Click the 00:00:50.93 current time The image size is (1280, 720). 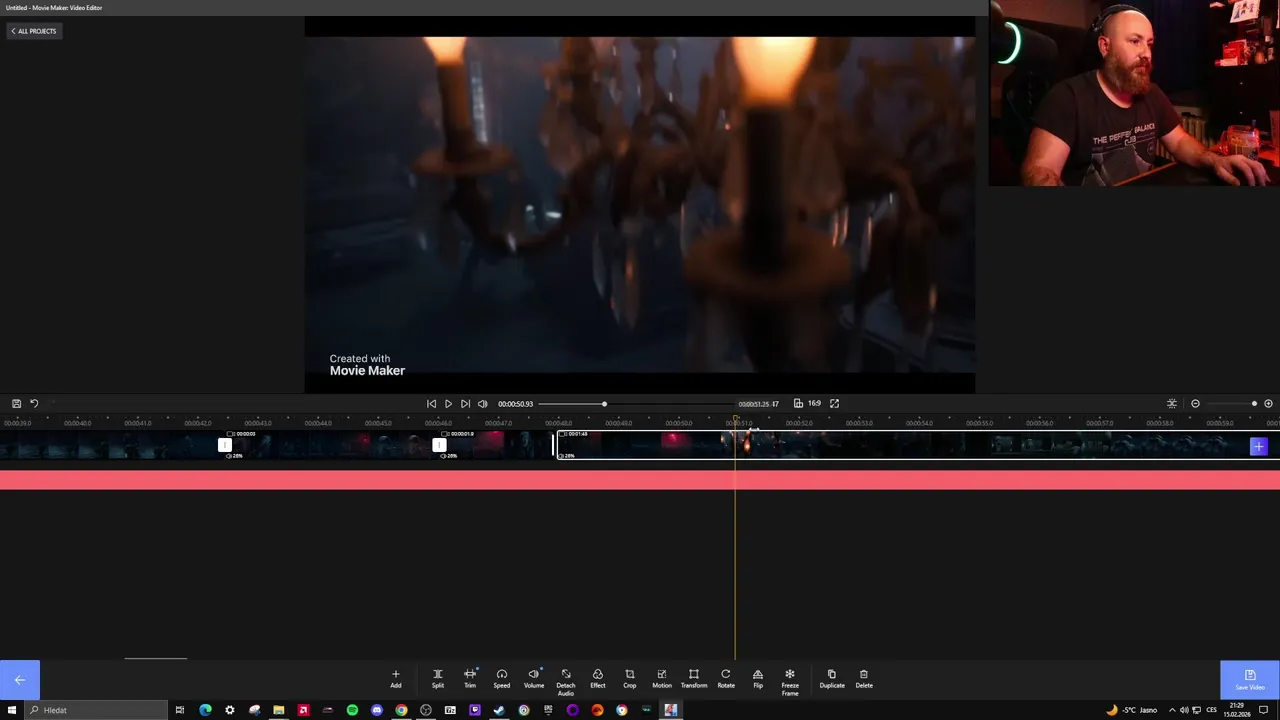pos(515,404)
